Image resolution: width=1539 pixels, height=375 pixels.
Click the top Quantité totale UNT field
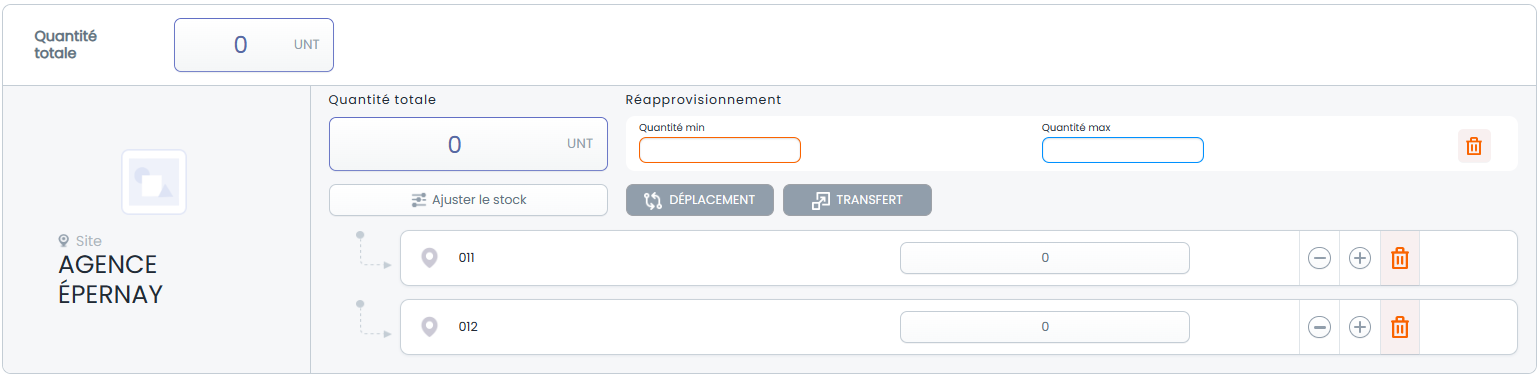(254, 45)
